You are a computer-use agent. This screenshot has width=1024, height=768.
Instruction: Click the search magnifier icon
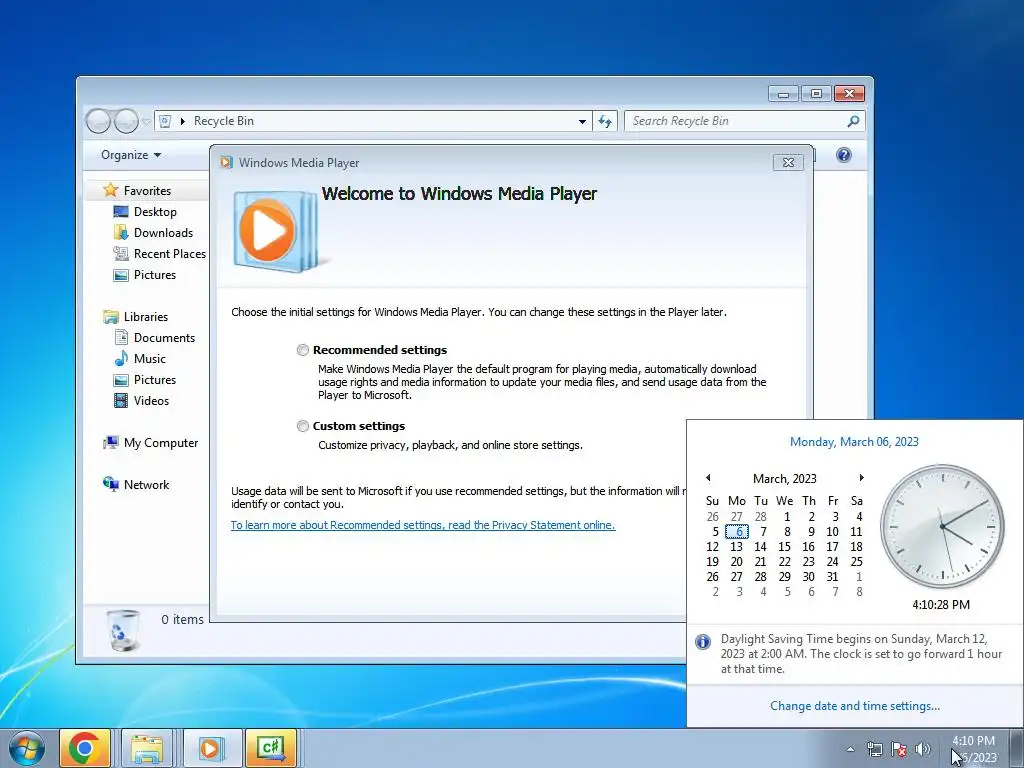(853, 121)
